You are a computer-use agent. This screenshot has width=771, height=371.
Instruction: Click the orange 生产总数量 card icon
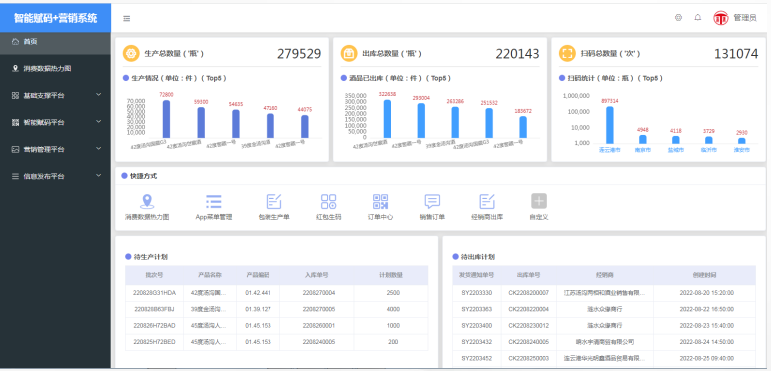[131, 54]
